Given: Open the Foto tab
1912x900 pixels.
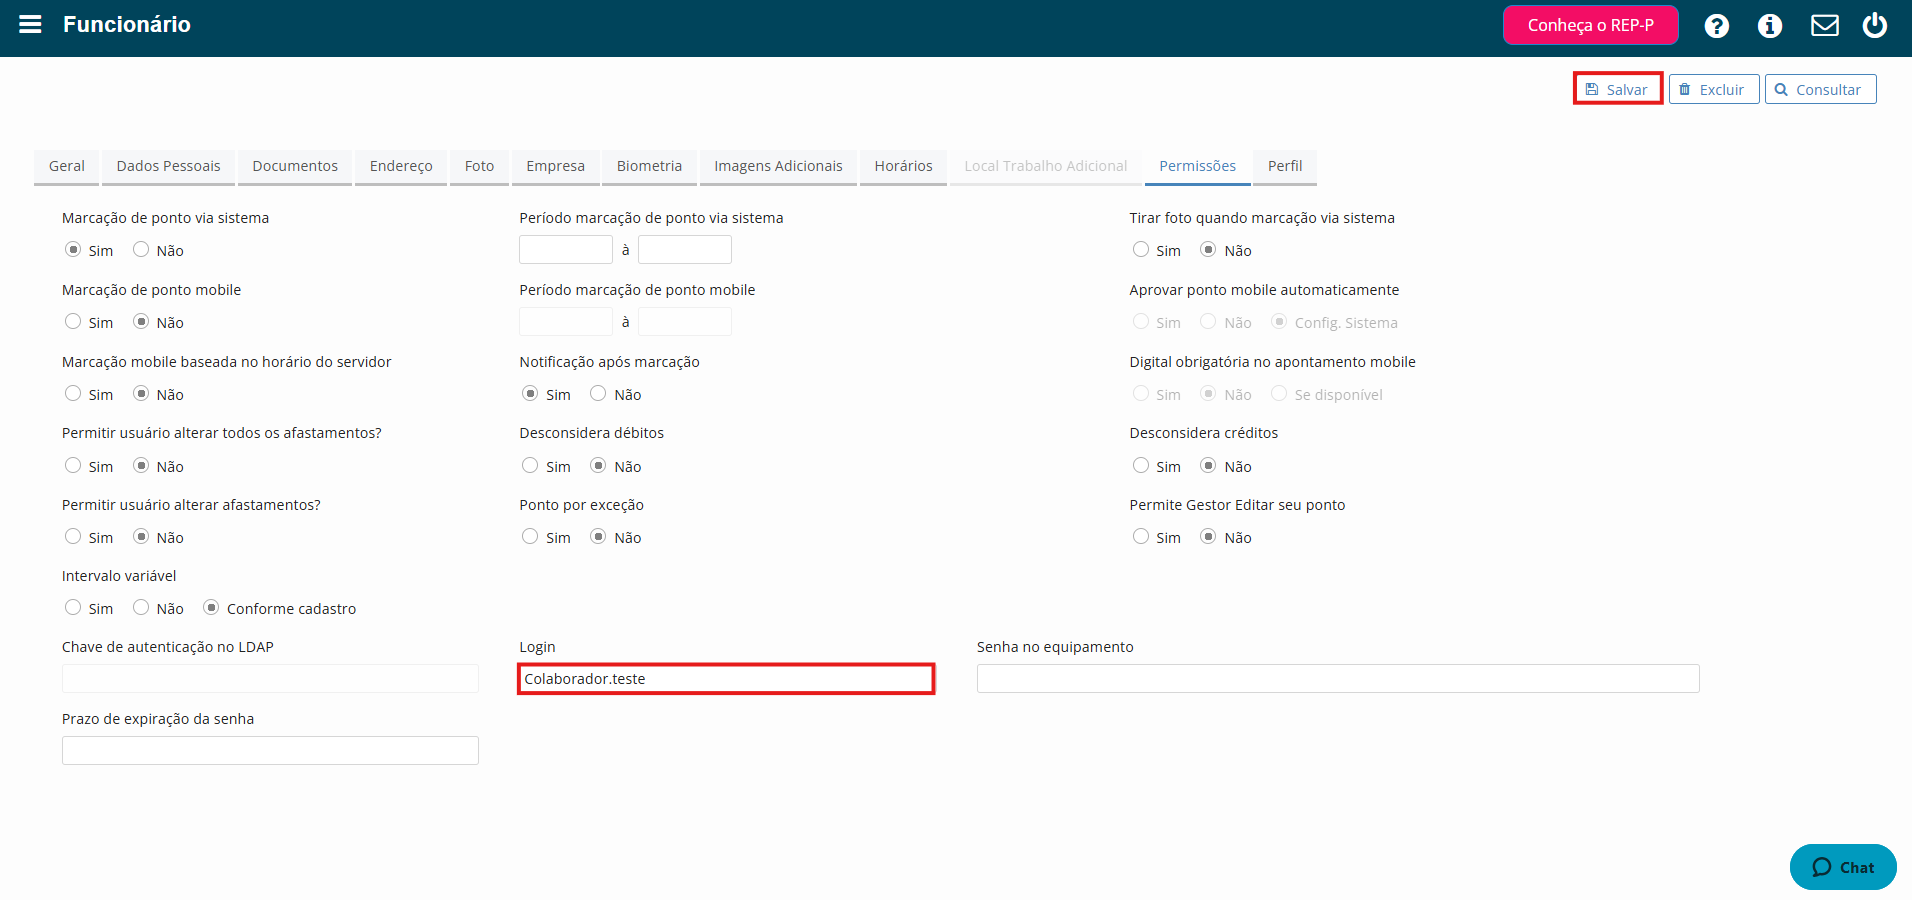Looking at the screenshot, I should tap(479, 166).
